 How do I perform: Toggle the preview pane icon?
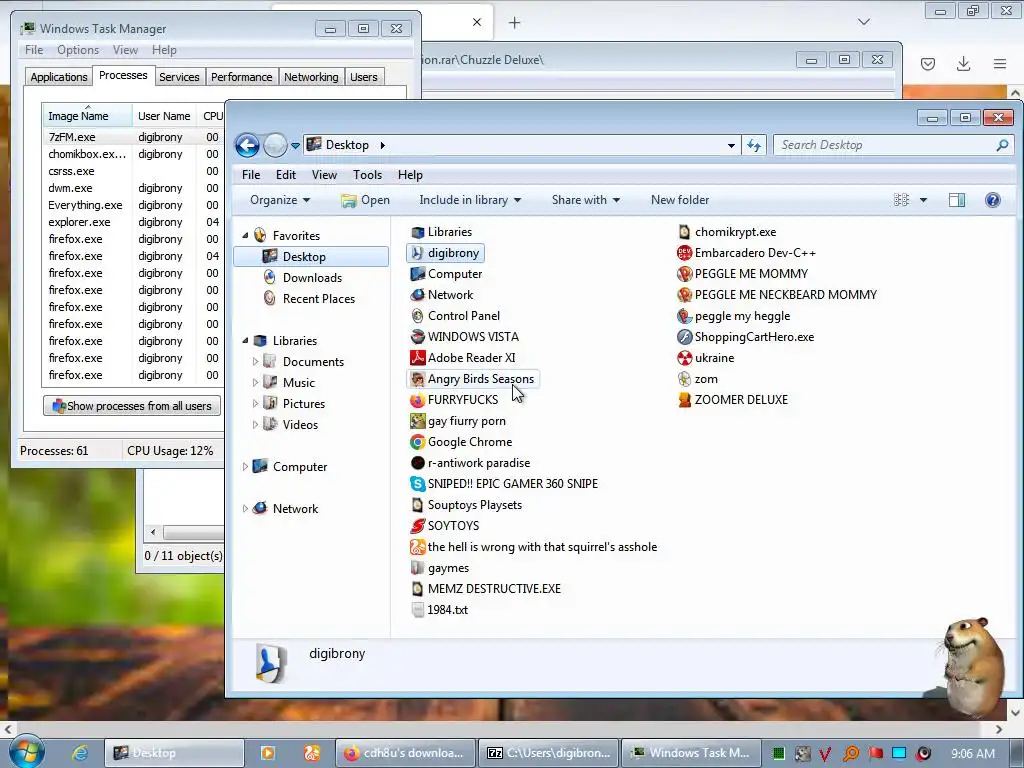pyautogui.click(x=957, y=200)
